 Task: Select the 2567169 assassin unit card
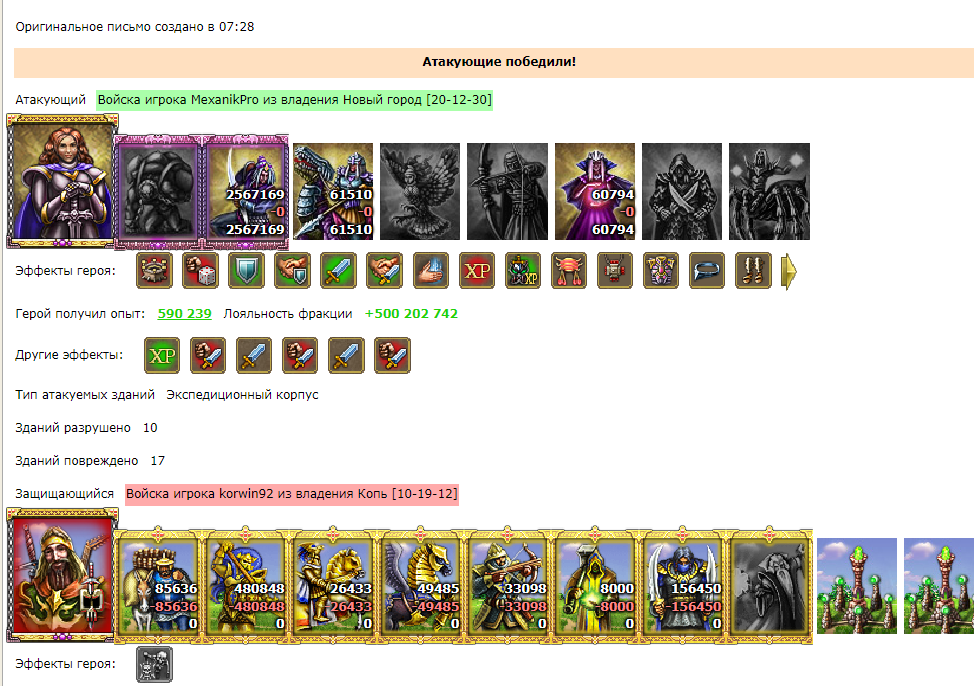(245, 191)
